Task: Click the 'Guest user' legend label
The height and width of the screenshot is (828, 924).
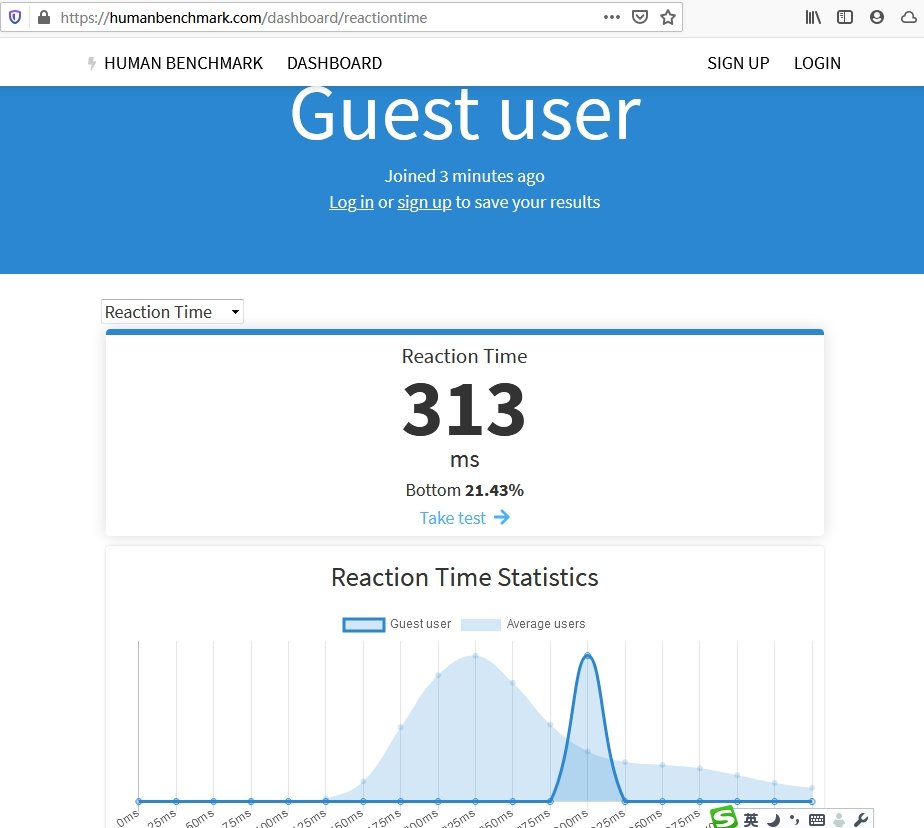Action: (420, 624)
